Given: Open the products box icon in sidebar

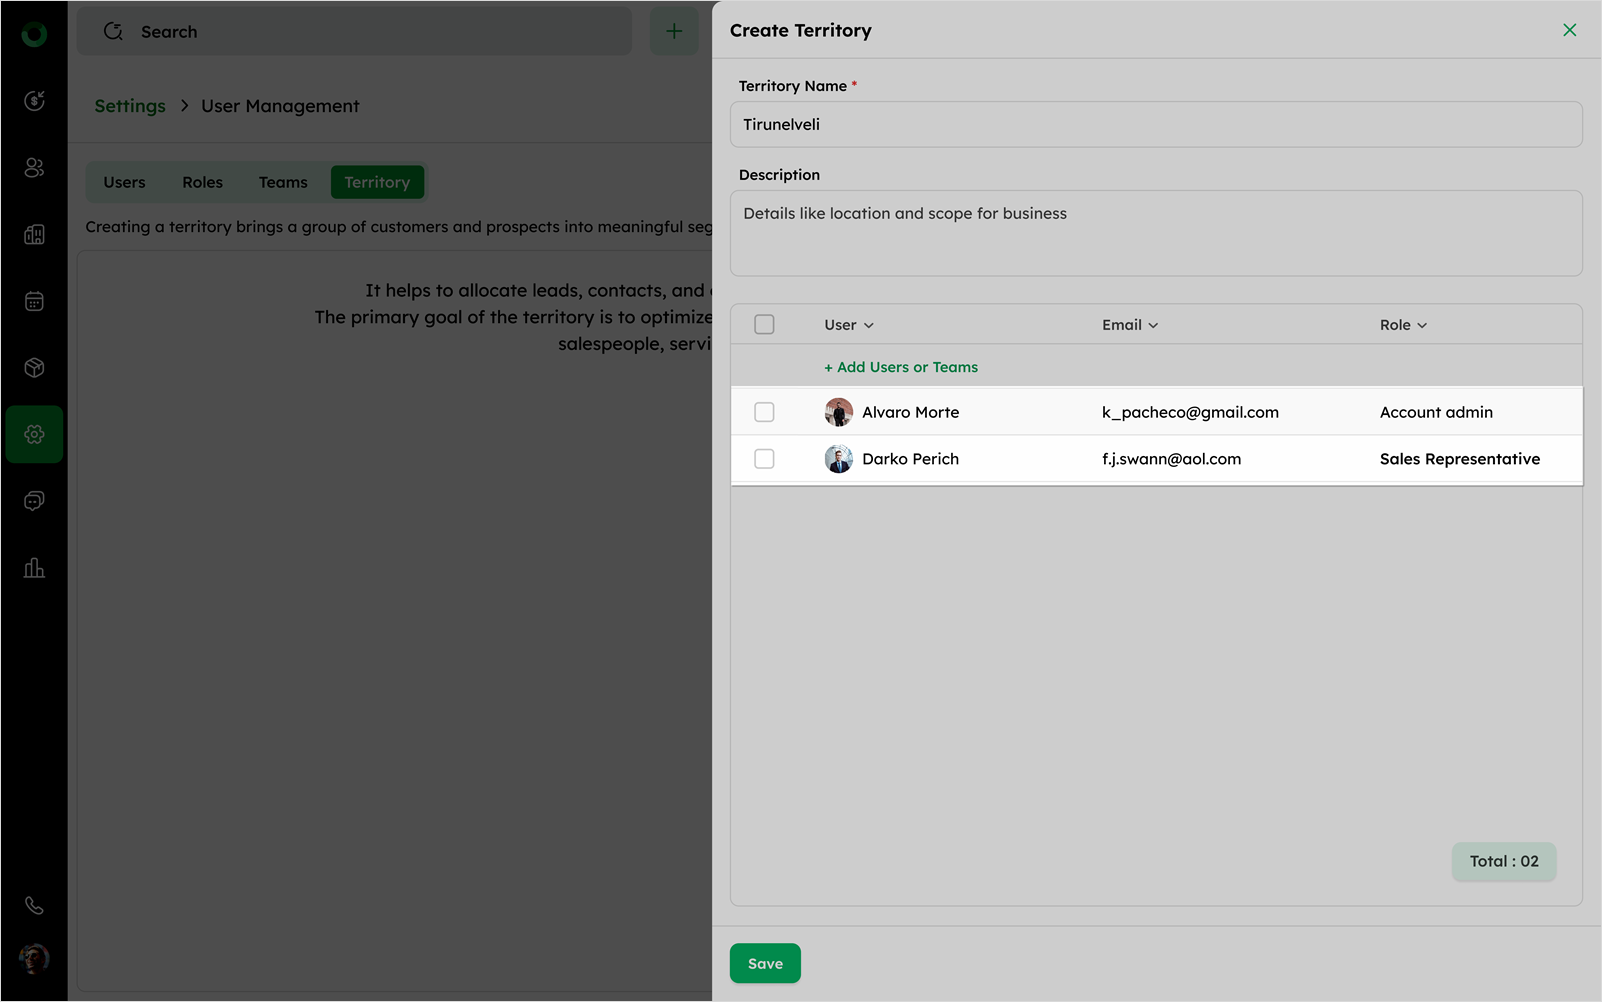Looking at the screenshot, I should 34,368.
